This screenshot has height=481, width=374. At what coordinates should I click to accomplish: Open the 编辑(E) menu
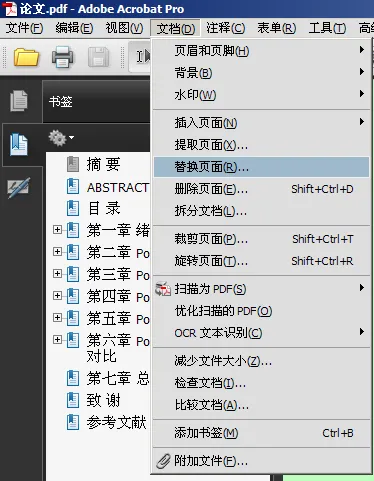coord(74,28)
